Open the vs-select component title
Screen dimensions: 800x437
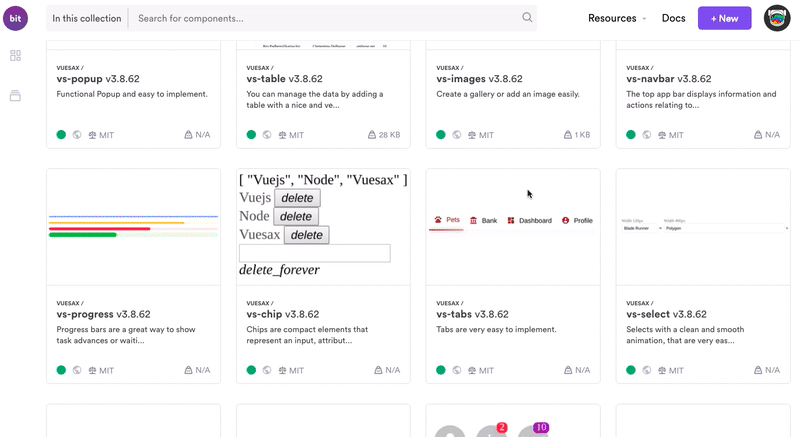click(666, 314)
